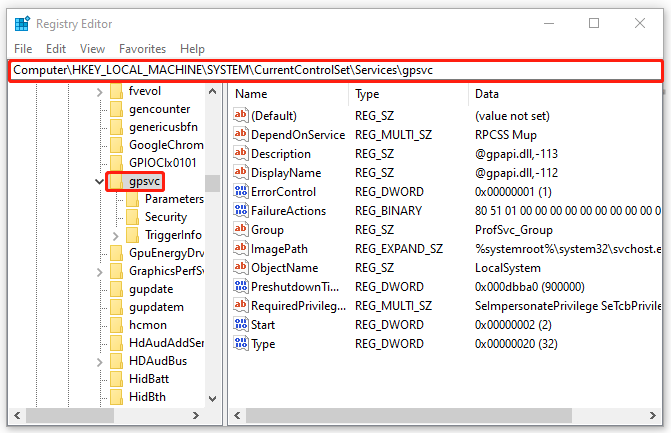Click the folder icon of gencounter key
This screenshot has width=671, height=433.
tap(116, 109)
